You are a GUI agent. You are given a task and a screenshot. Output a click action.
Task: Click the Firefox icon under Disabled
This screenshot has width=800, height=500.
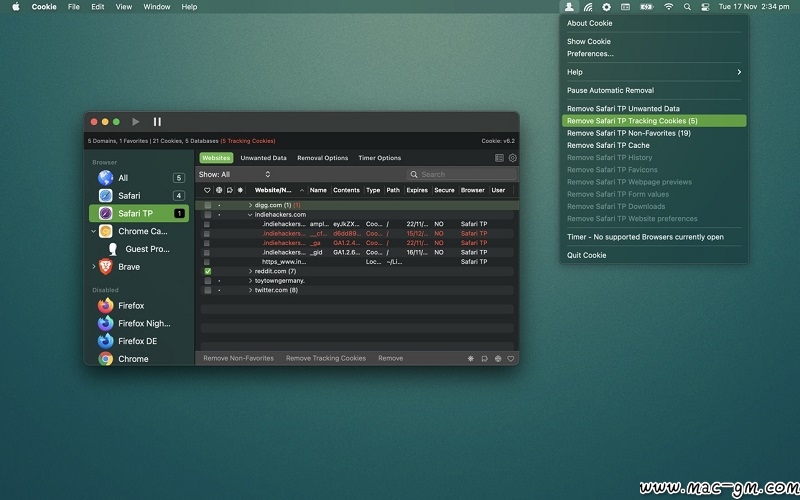point(106,306)
